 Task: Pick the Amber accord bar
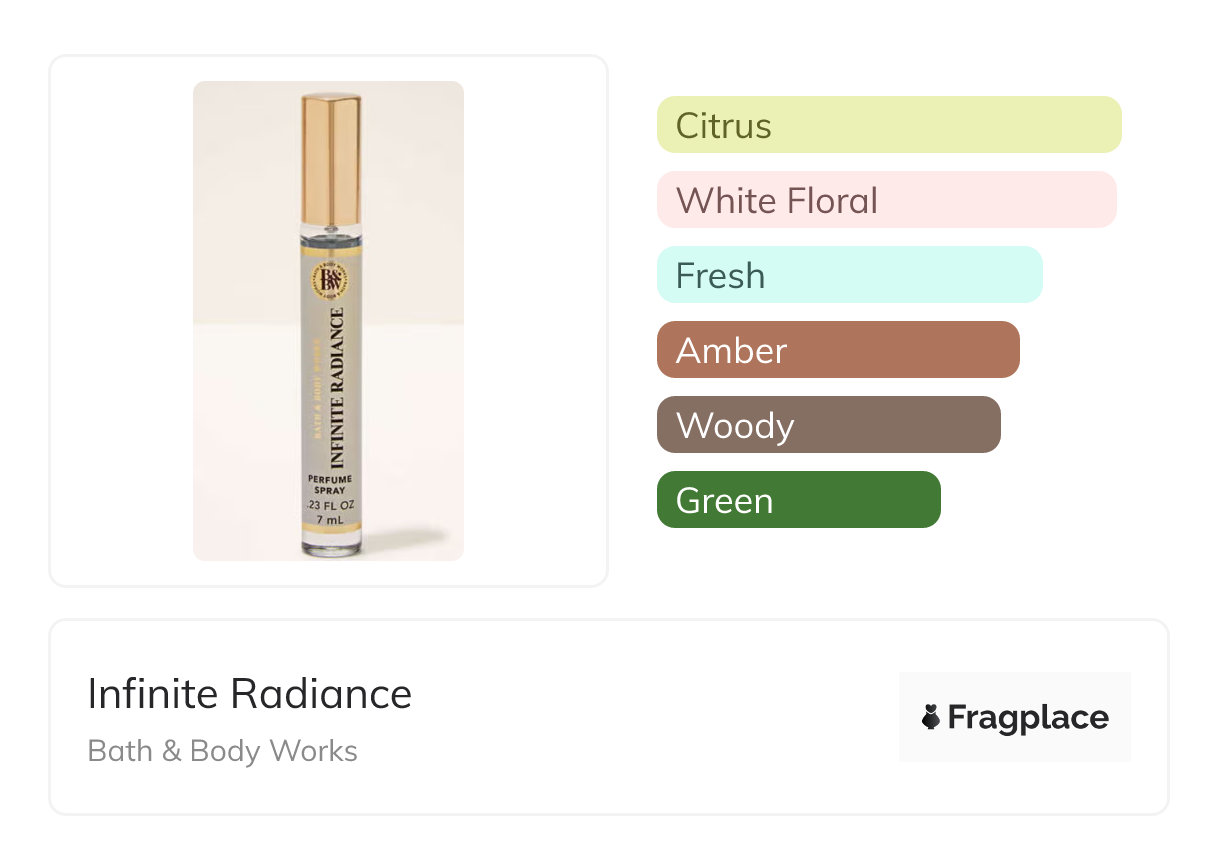(837, 350)
